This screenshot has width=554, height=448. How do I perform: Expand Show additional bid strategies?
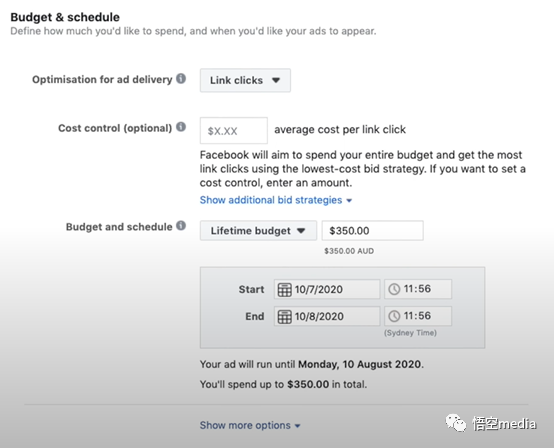click(276, 200)
